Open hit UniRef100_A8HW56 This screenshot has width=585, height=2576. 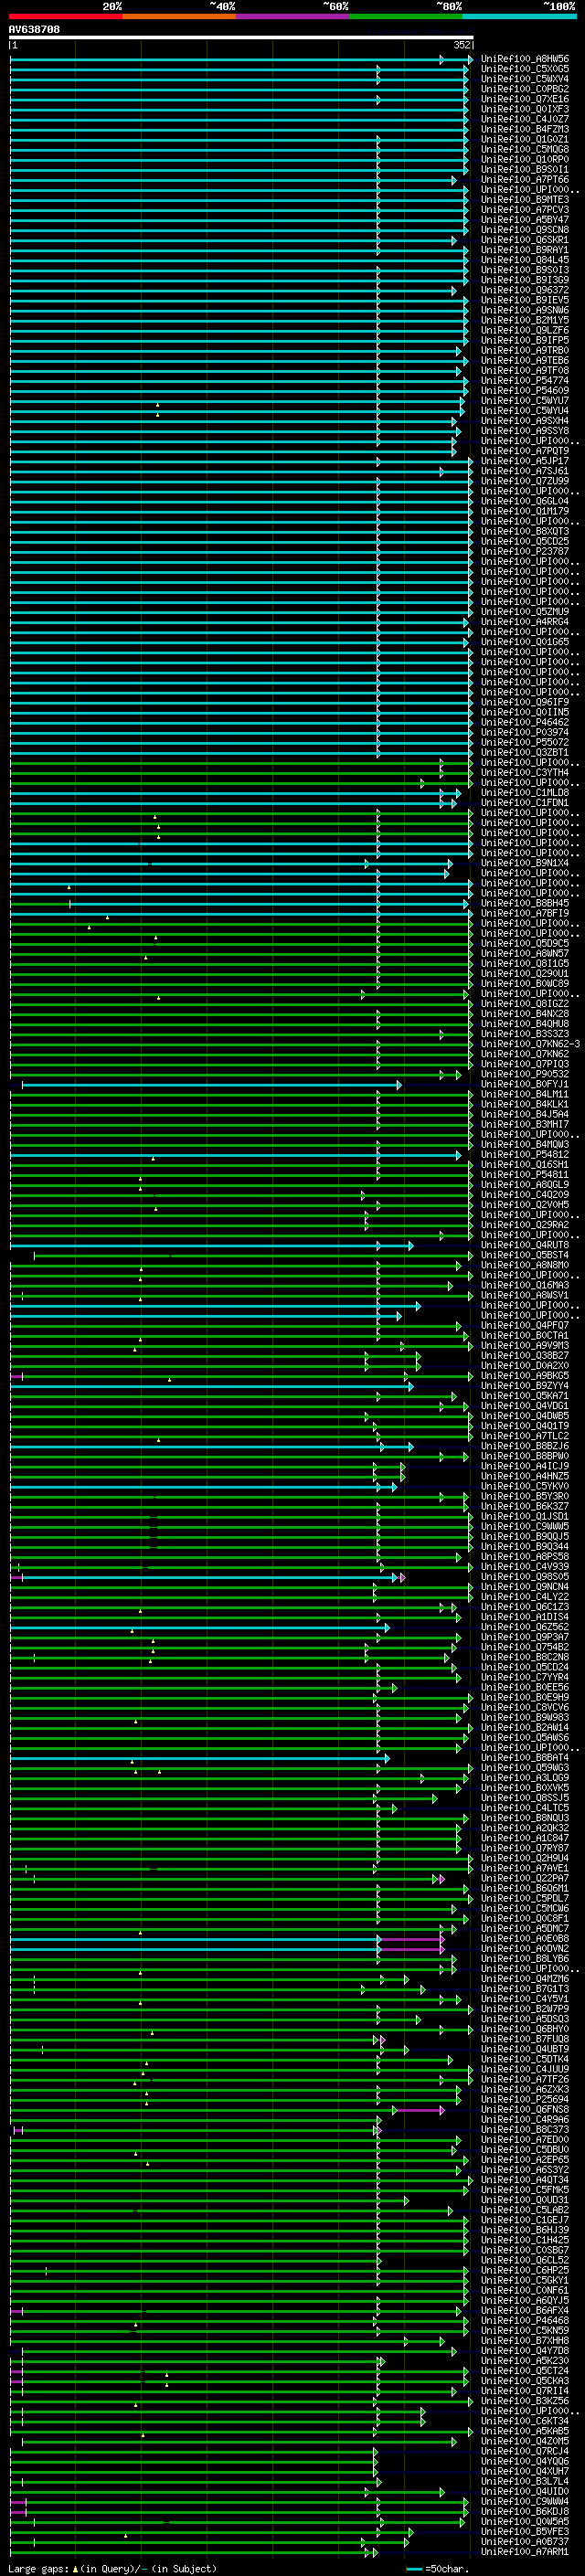tap(525, 59)
